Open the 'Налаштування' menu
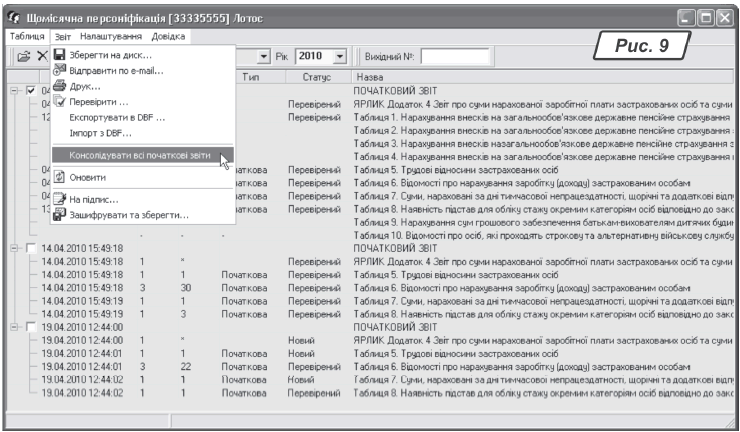Viewport: 740px width, 432px height. click(111, 36)
